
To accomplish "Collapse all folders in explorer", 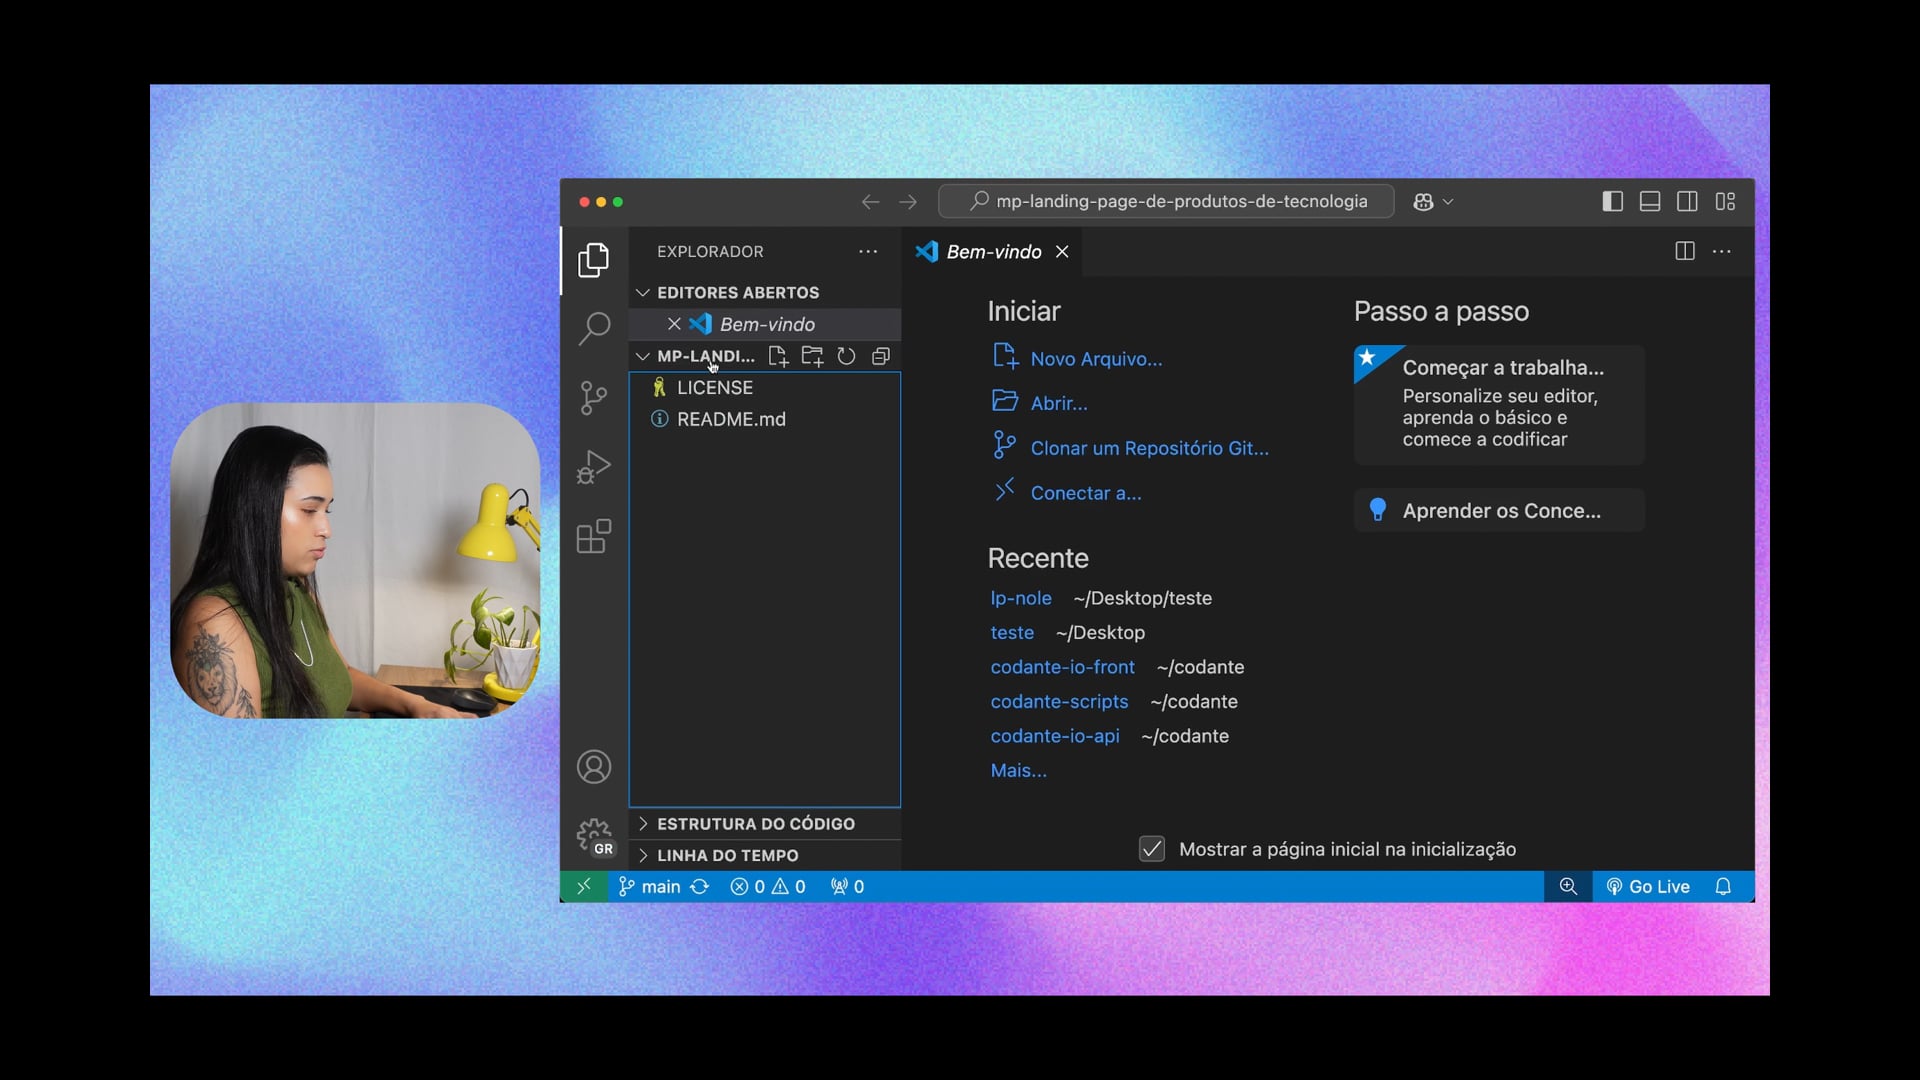I will click(881, 356).
